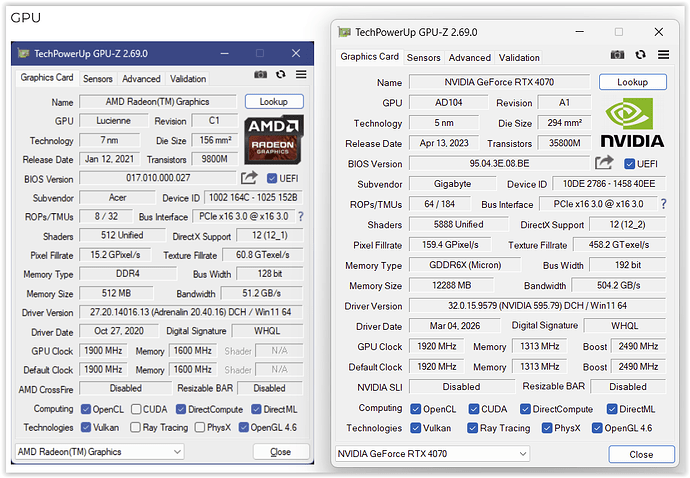Image resolution: width=690 pixels, height=478 pixels.
Task: Switch to Sensors tab in NVIDIA window
Action: pyautogui.click(x=423, y=58)
